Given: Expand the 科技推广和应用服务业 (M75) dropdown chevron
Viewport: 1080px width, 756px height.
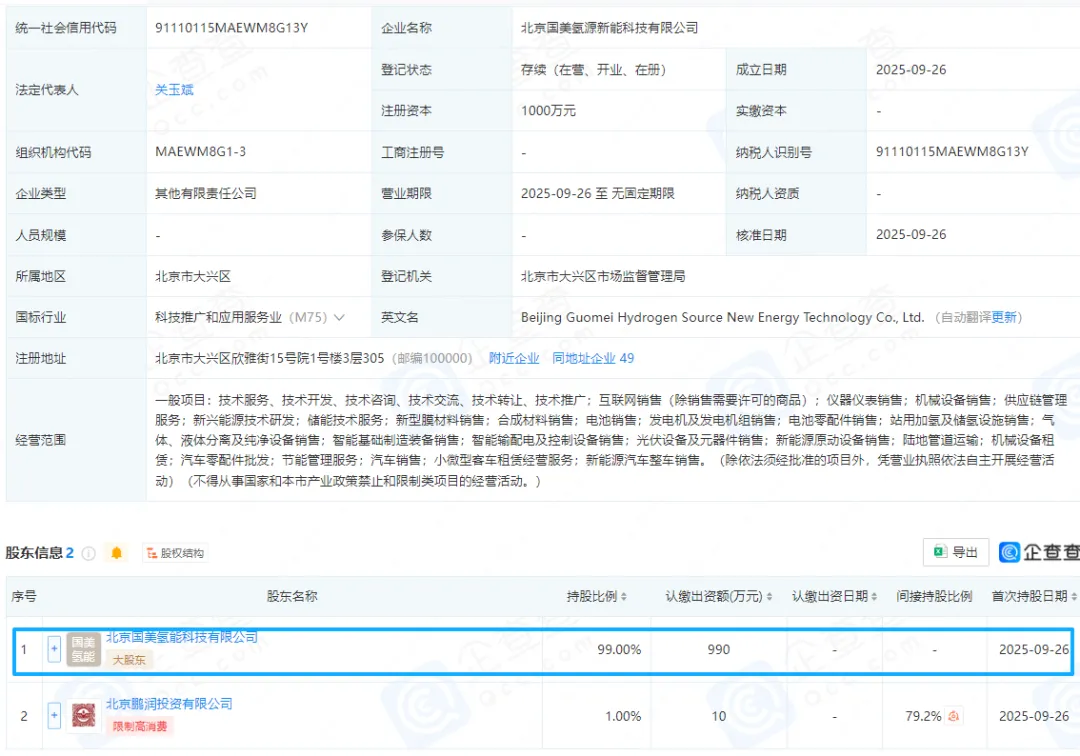Looking at the screenshot, I should click(x=339, y=317).
